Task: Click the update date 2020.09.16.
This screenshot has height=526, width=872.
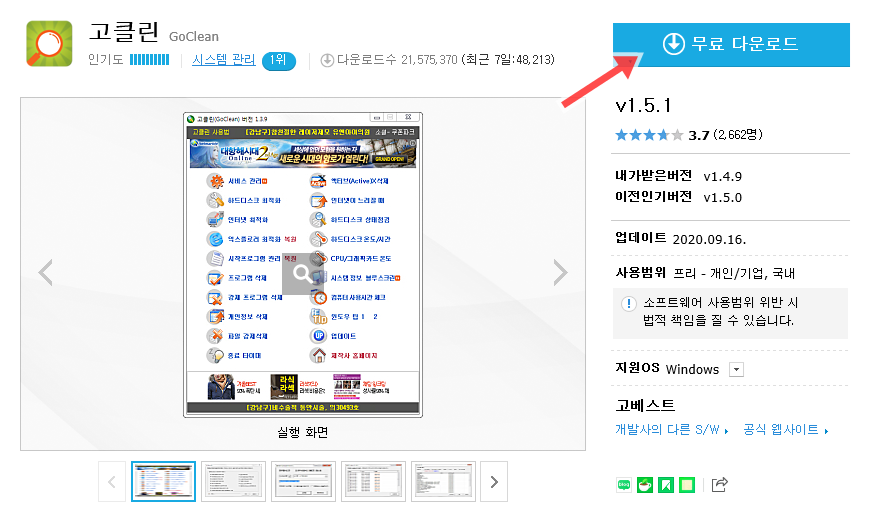Action: coord(709,239)
